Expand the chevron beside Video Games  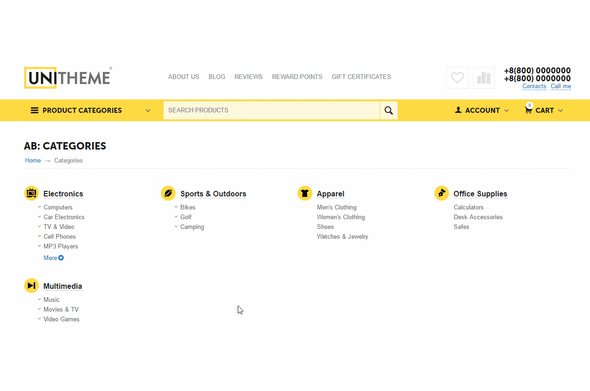pyautogui.click(x=39, y=319)
